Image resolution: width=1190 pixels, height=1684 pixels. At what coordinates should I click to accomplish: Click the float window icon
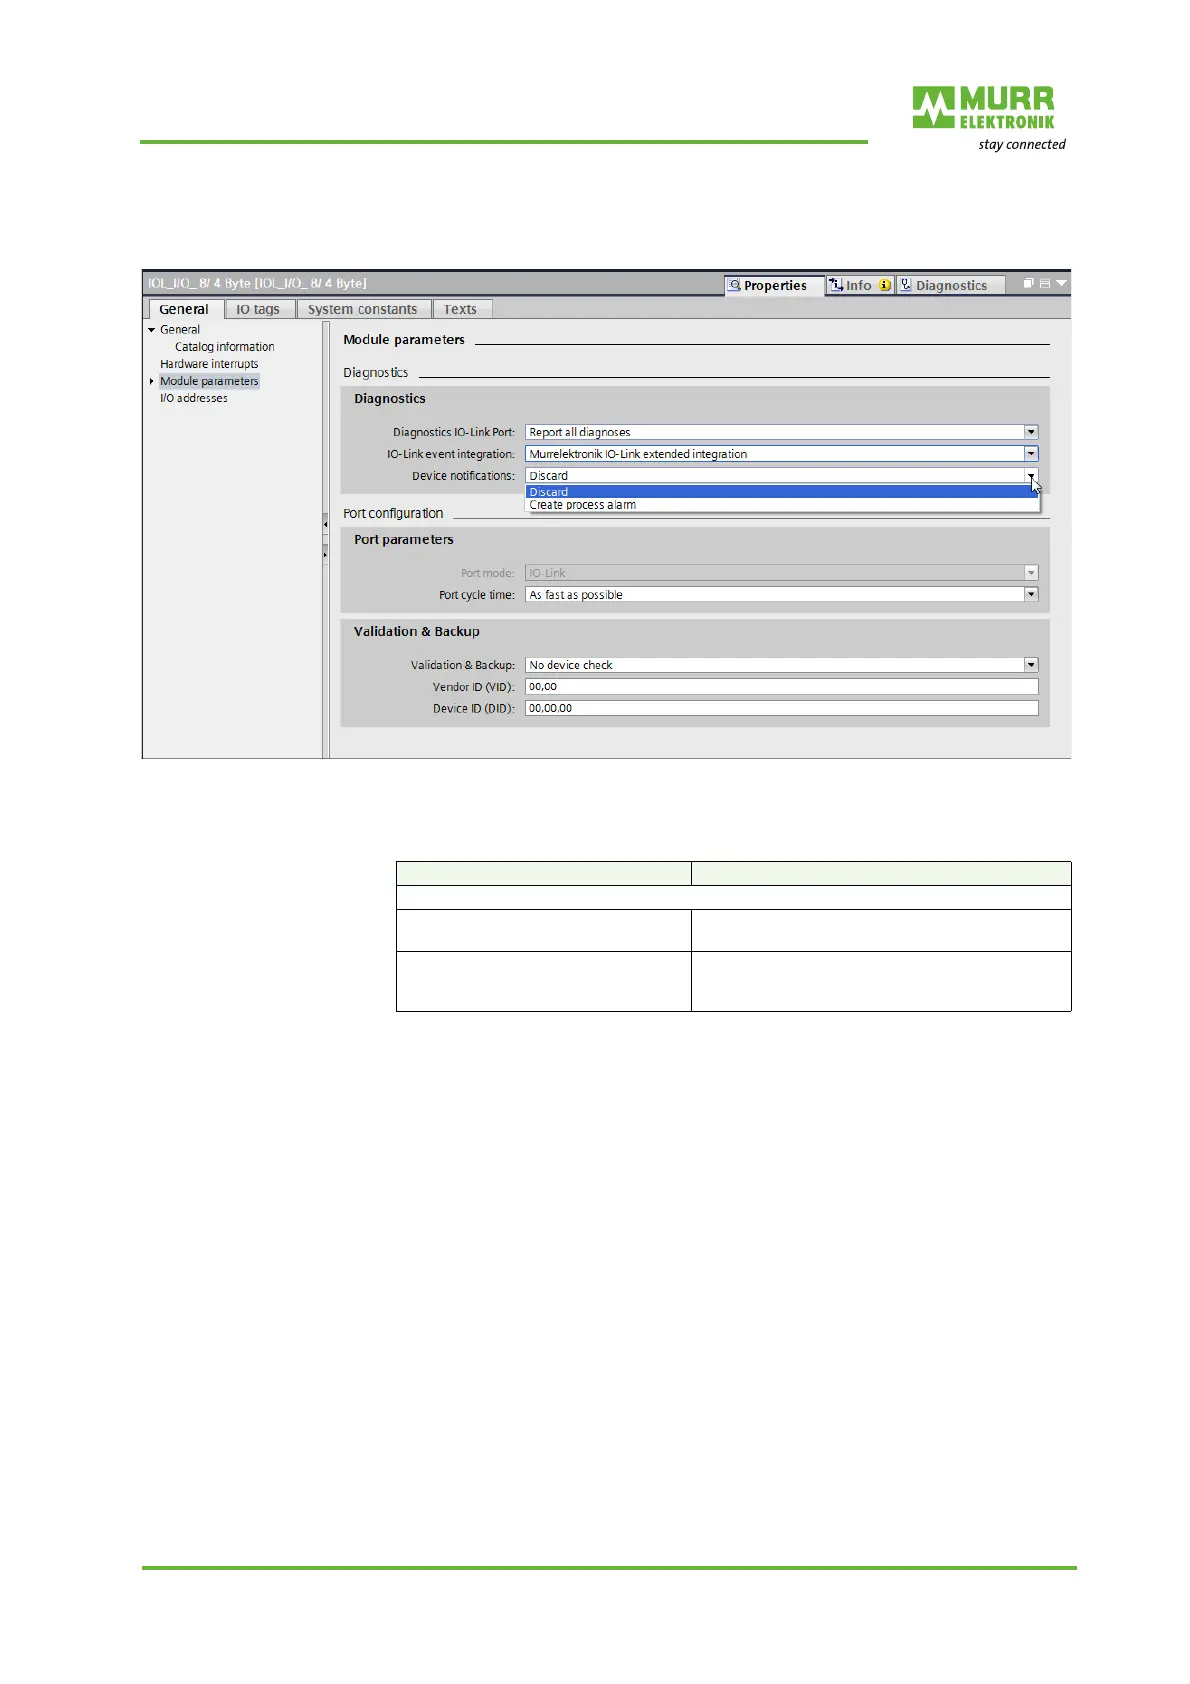point(1028,284)
